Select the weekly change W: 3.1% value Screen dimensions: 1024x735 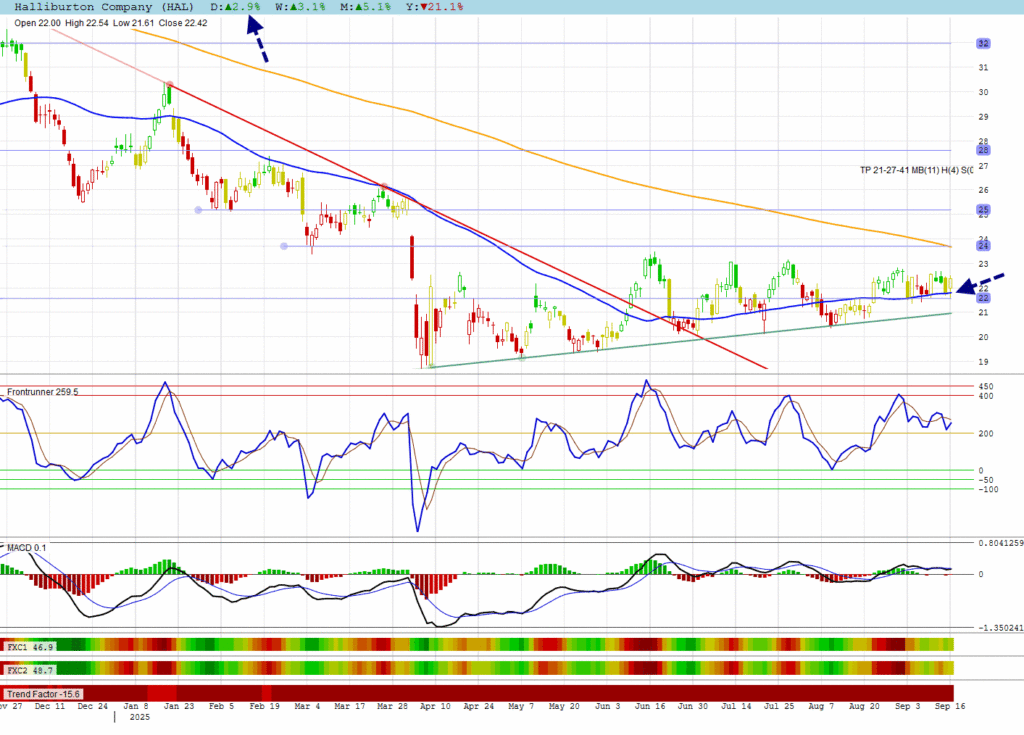coord(300,7)
